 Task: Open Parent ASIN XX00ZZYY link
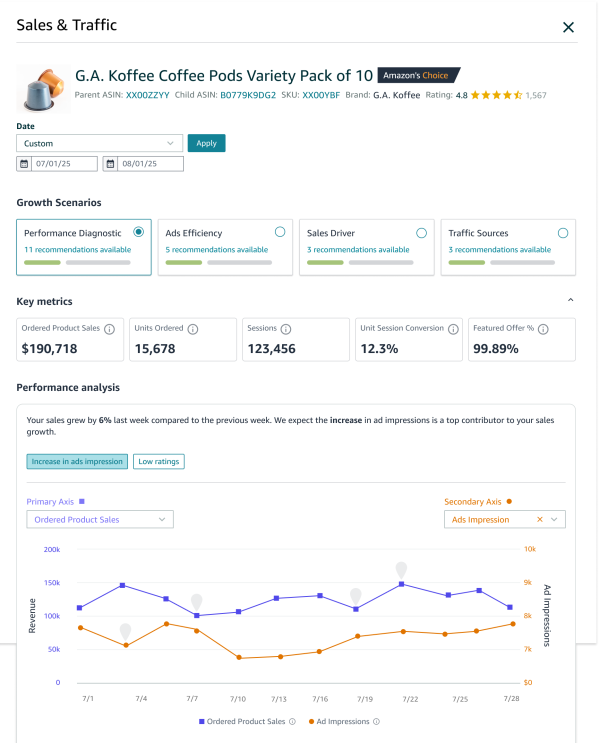point(147,95)
